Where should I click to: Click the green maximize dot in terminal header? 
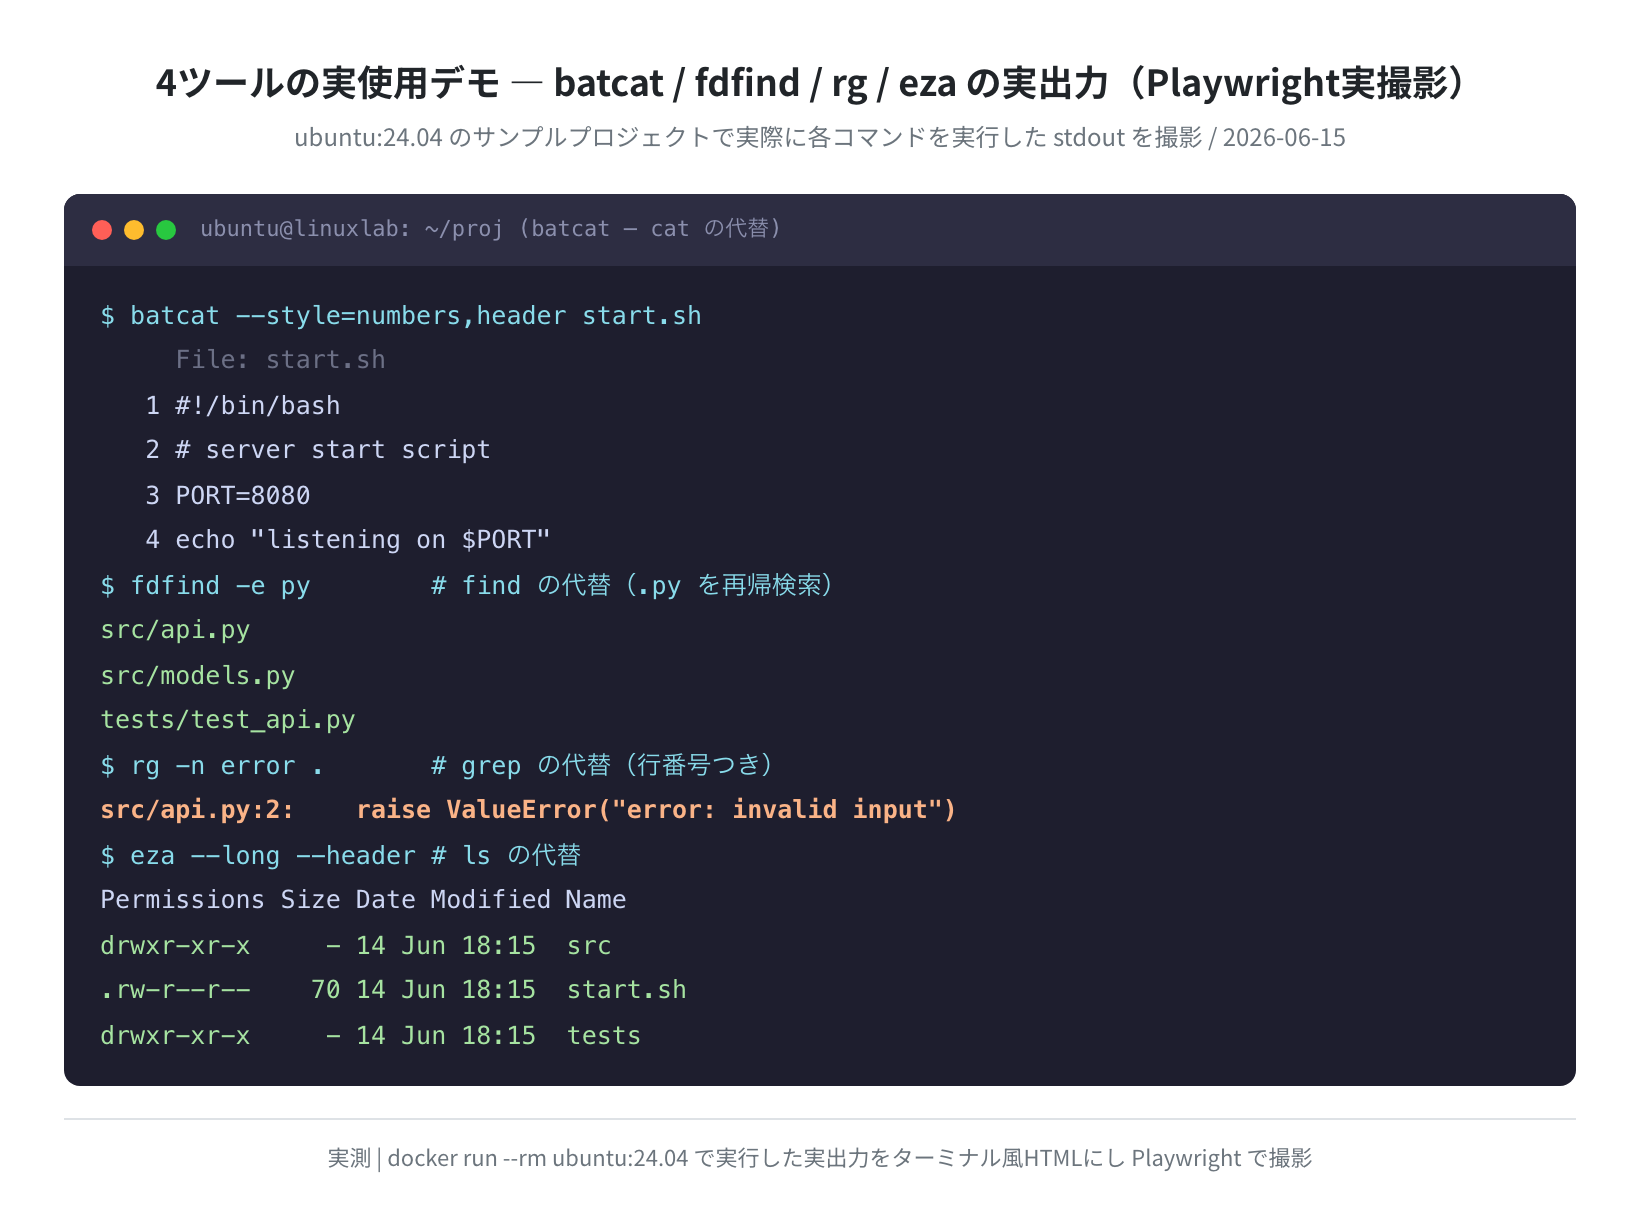(166, 230)
